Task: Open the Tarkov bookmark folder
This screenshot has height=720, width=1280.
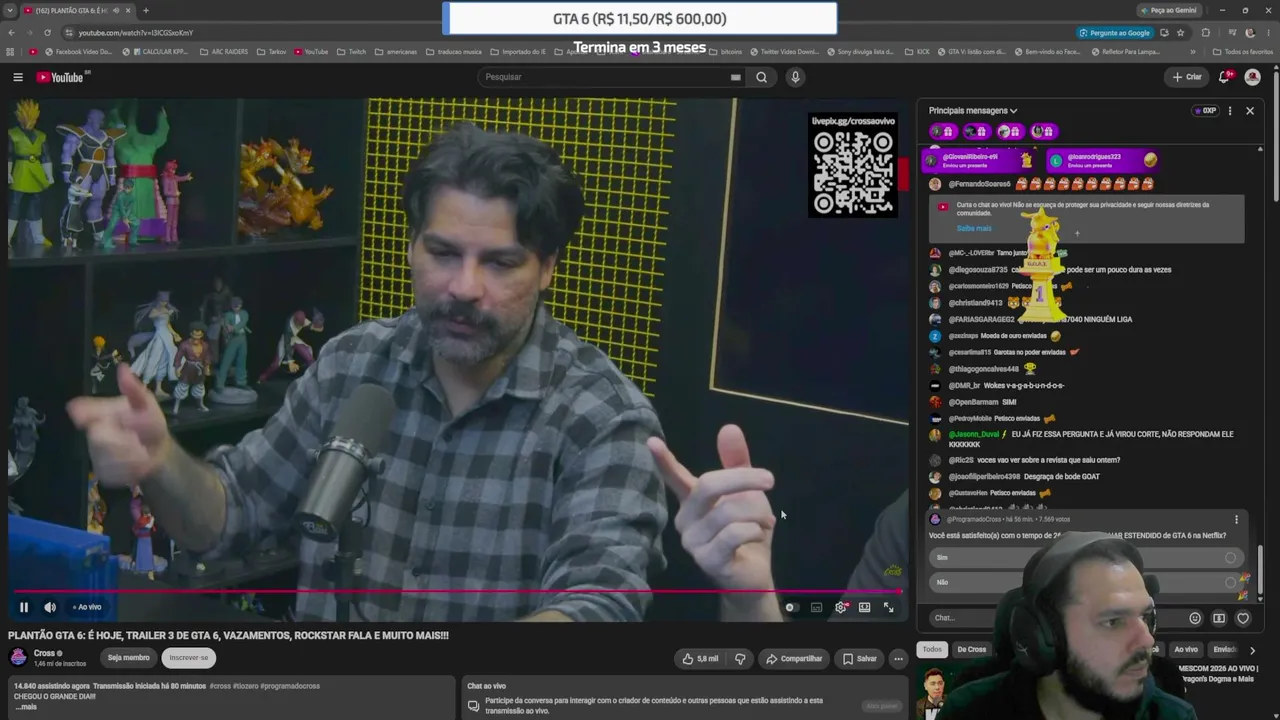Action: [x=272, y=52]
